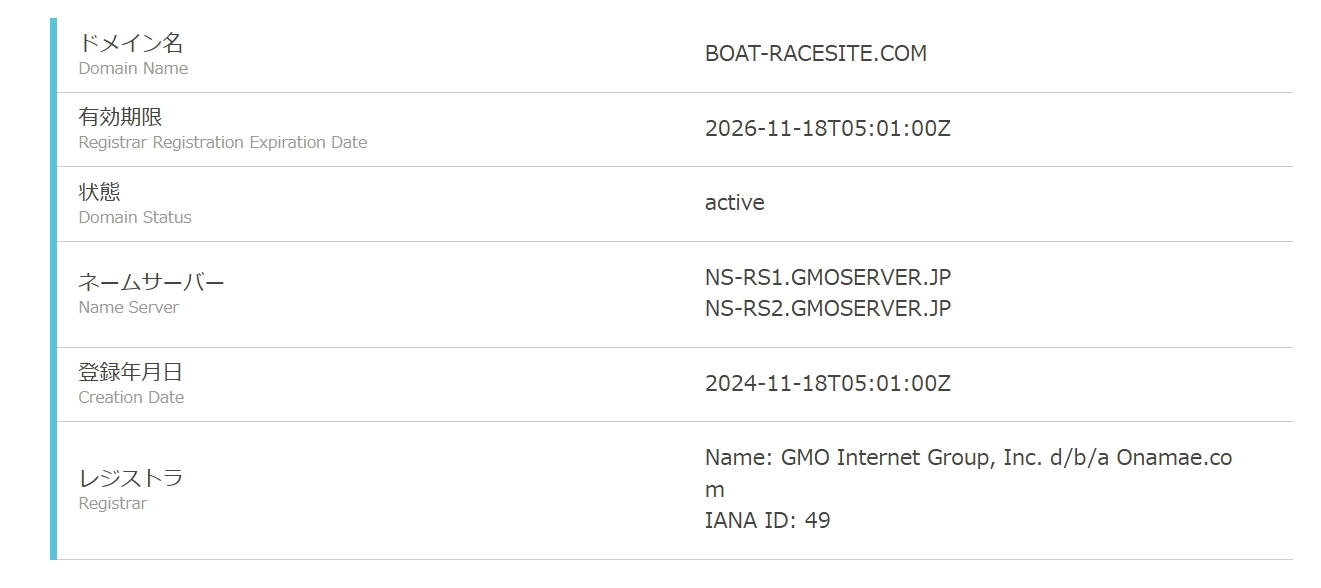Click the 状態 heading

(x=99, y=191)
